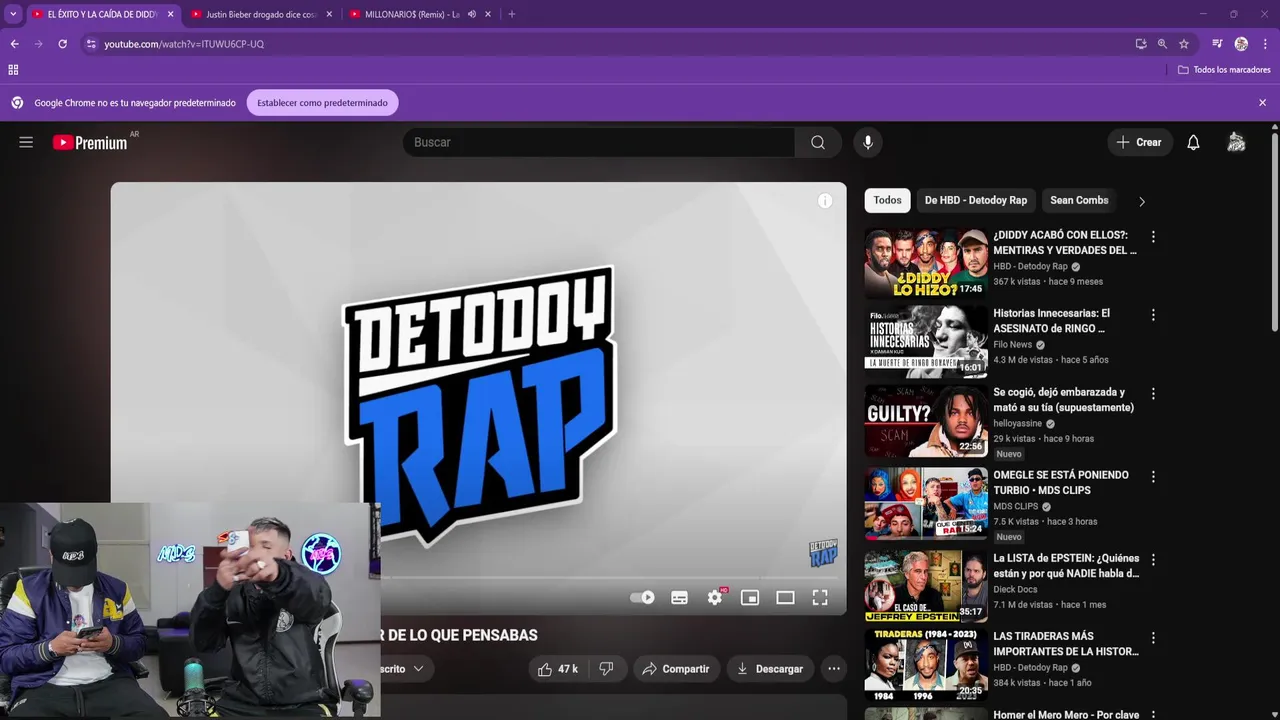This screenshot has width=1280, height=720.
Task: Open the YouTube hamburger guide menu
Action: tap(26, 142)
